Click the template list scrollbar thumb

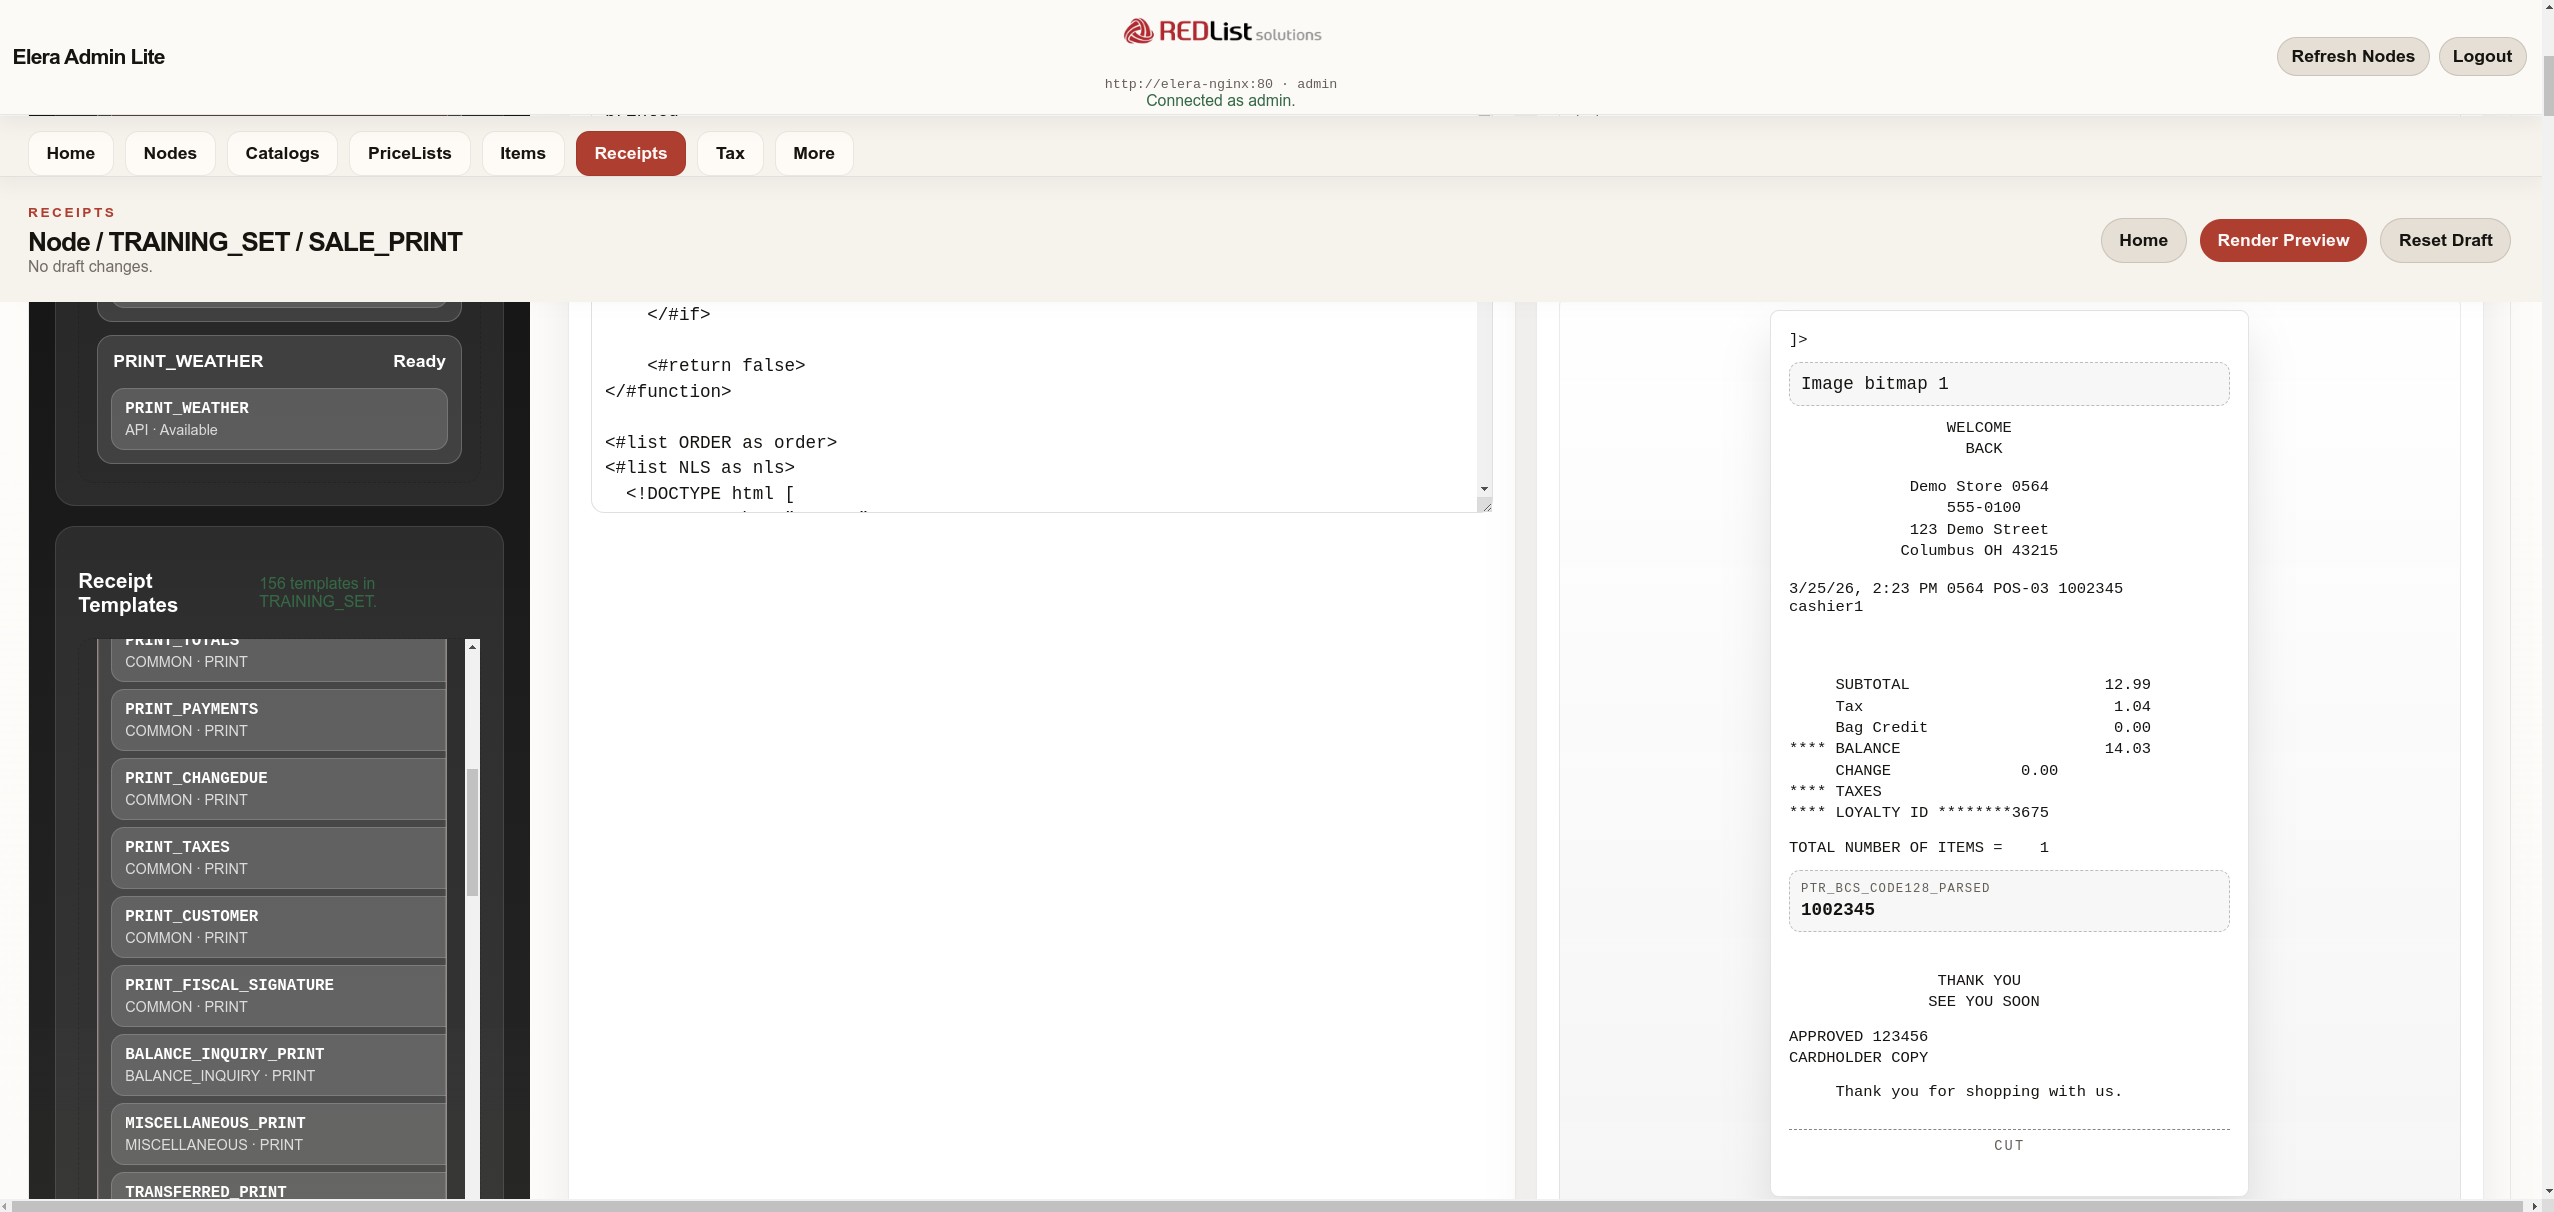(x=473, y=832)
